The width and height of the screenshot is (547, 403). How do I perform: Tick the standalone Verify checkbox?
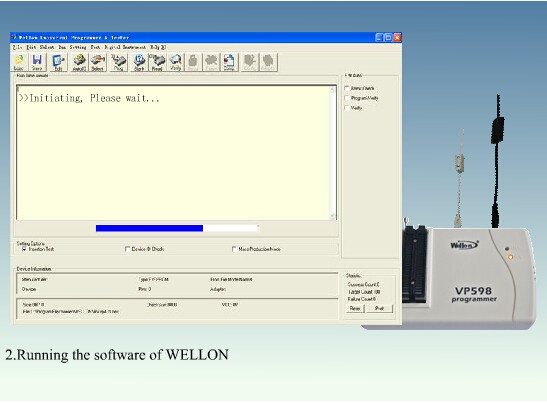347,108
